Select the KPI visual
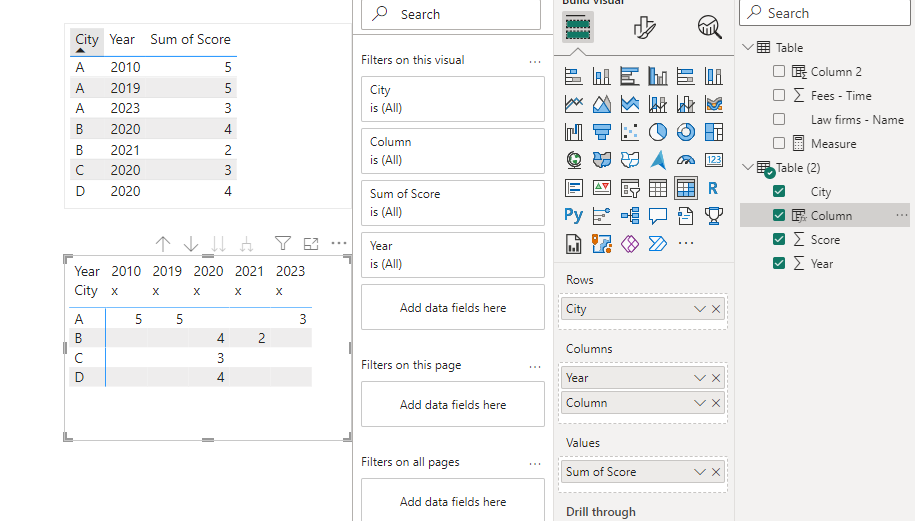 click(602, 188)
